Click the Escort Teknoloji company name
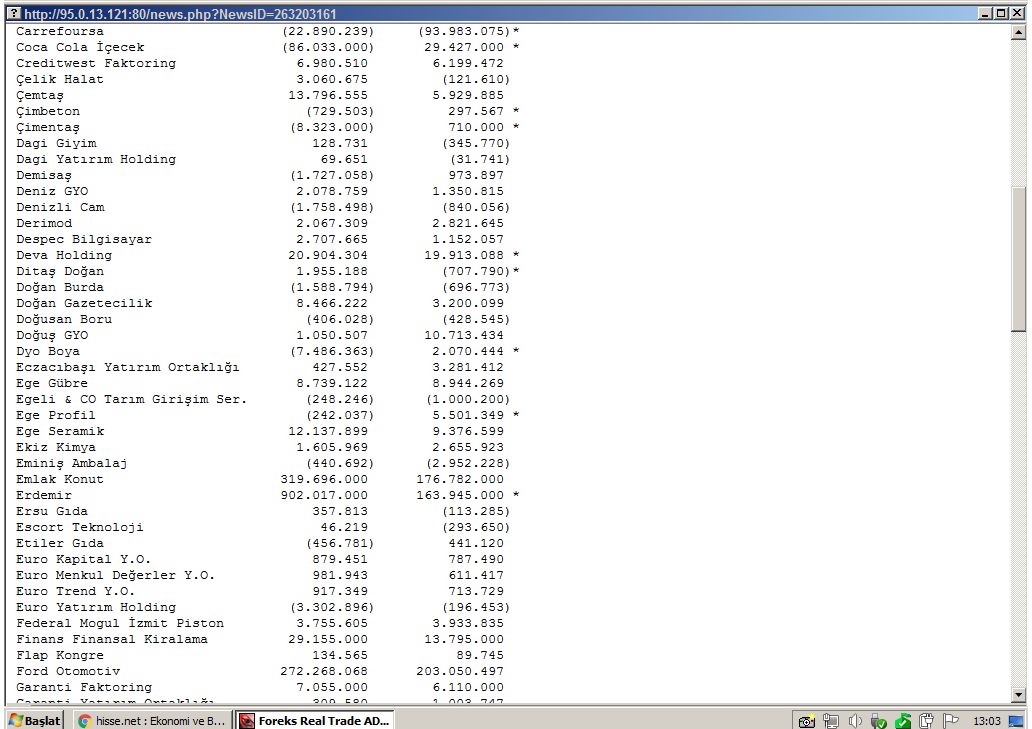The image size is (1032, 729). pyautogui.click(x=80, y=528)
